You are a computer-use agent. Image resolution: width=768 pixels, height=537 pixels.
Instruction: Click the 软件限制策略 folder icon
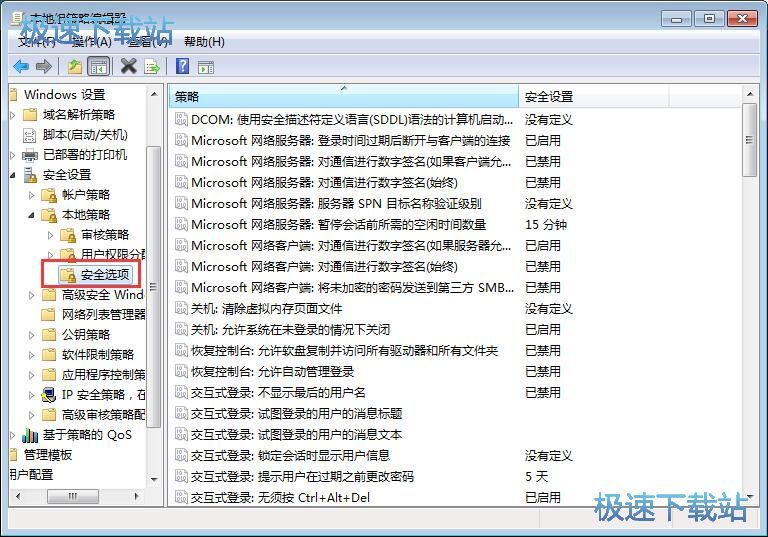point(48,355)
